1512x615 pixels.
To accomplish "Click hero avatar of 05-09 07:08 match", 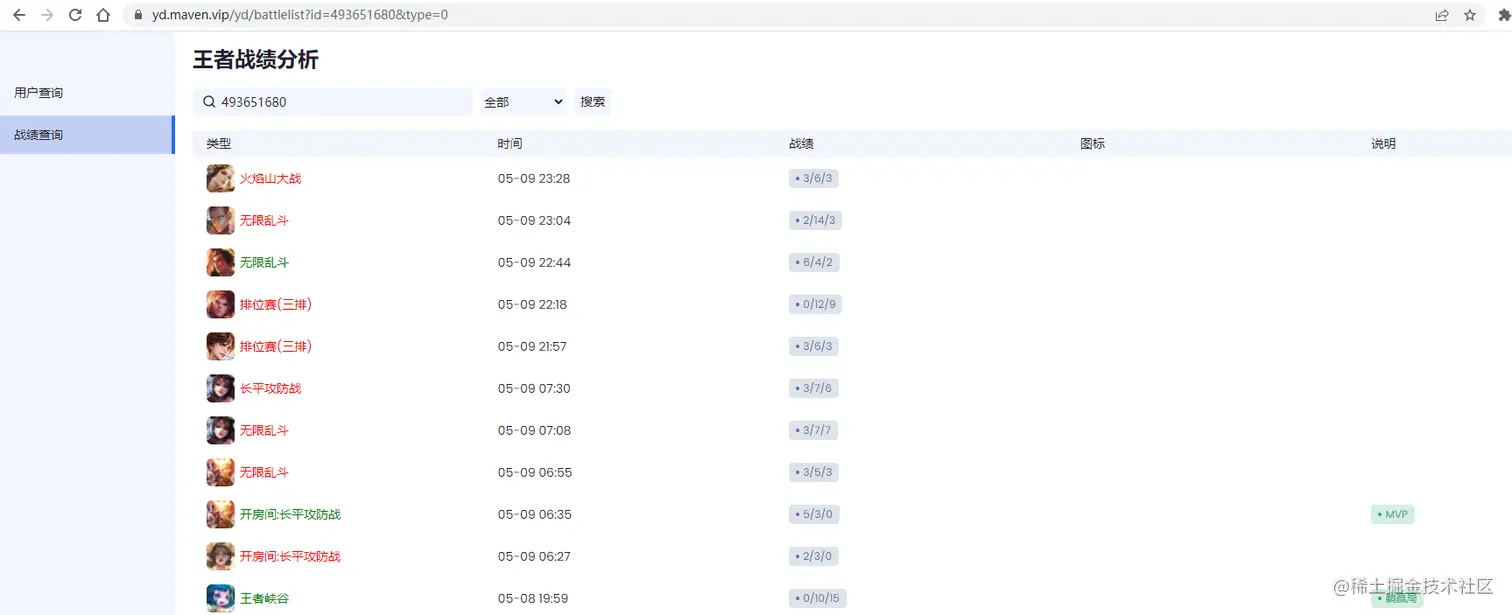I will coord(220,430).
